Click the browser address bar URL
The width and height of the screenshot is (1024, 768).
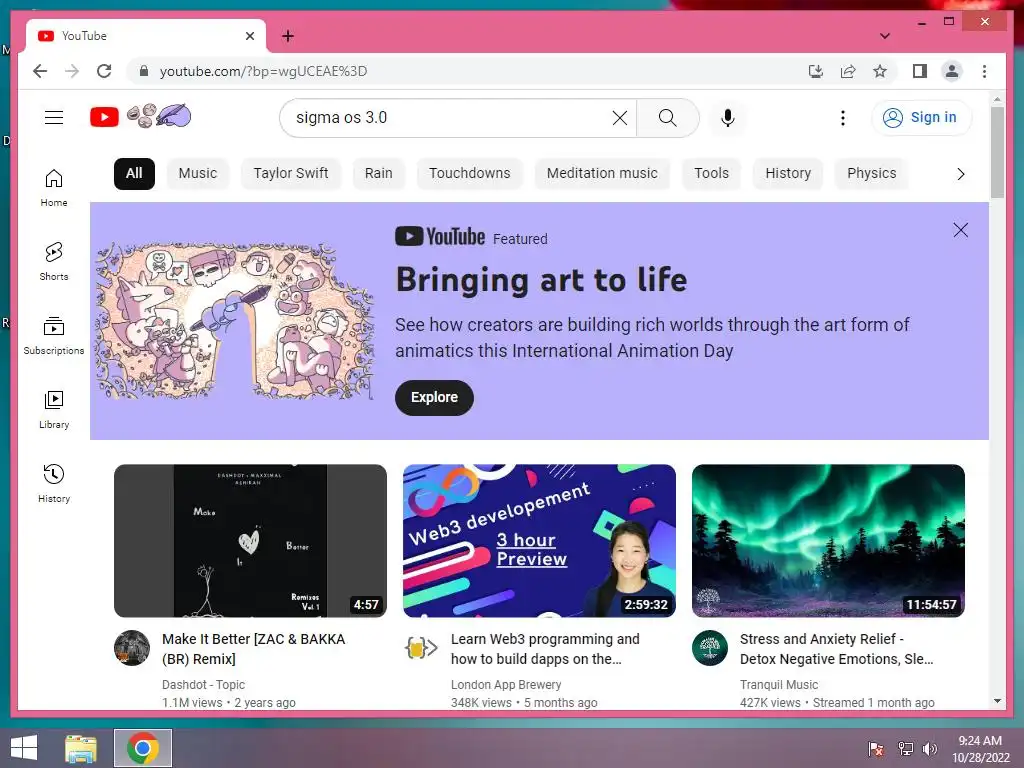263,71
